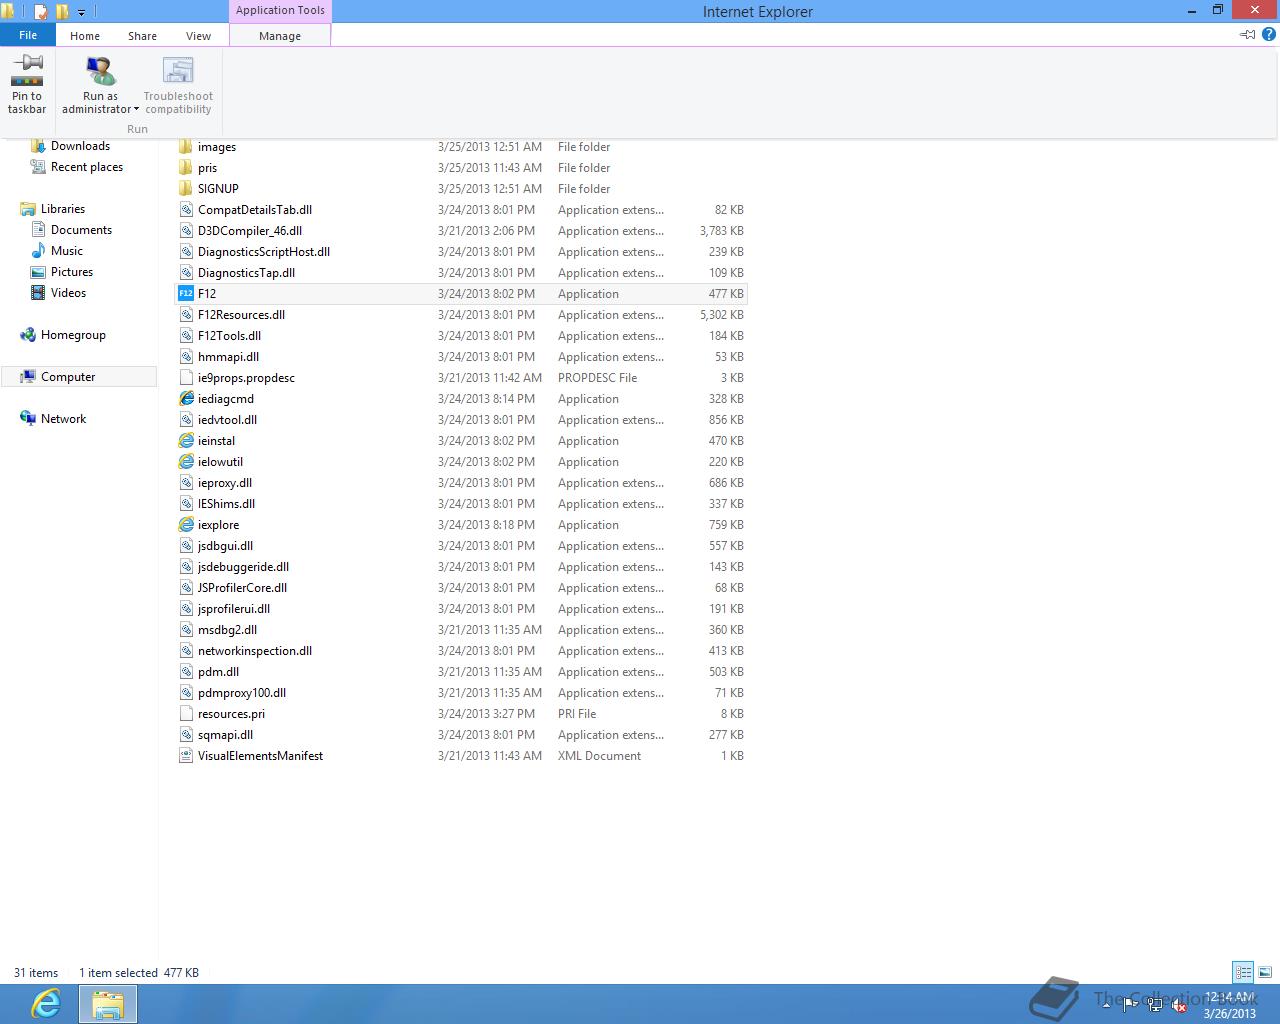This screenshot has width=1280, height=1024.
Task: Select F12Resources.dll file name
Action: click(241, 315)
